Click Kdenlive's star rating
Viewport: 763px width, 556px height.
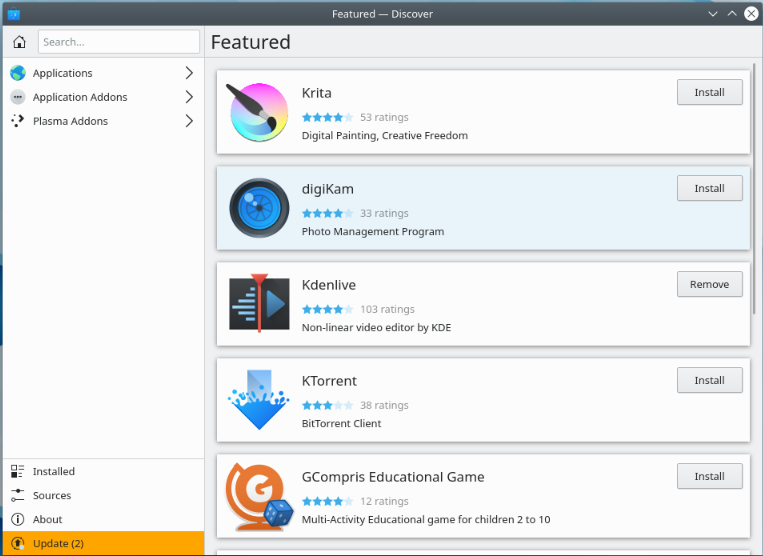pos(327,309)
